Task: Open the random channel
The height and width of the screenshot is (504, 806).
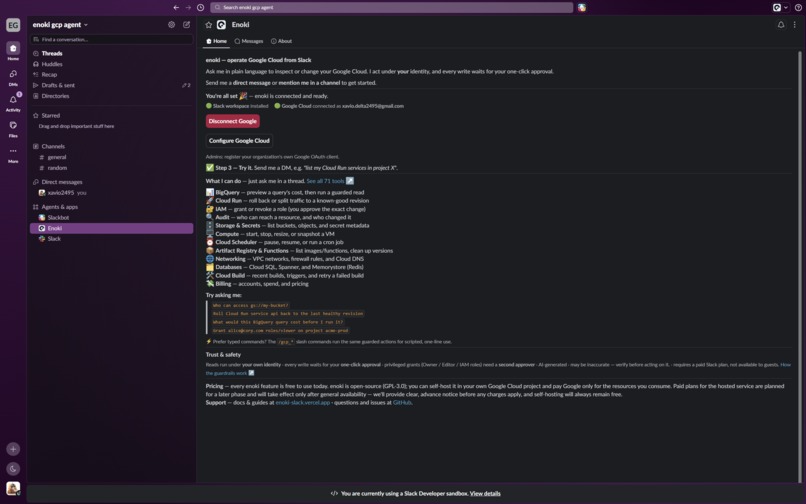Action: [112, 168]
